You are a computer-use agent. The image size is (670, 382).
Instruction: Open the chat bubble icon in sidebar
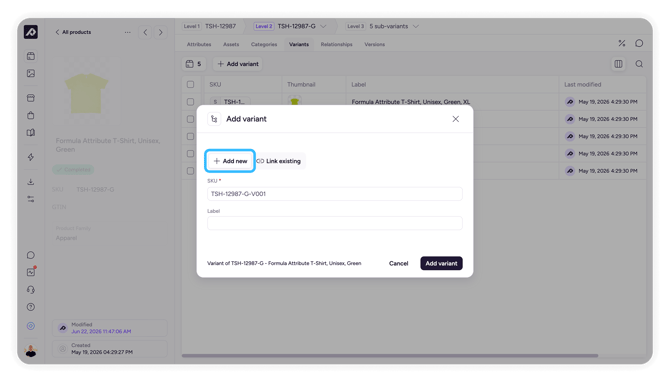tap(31, 255)
